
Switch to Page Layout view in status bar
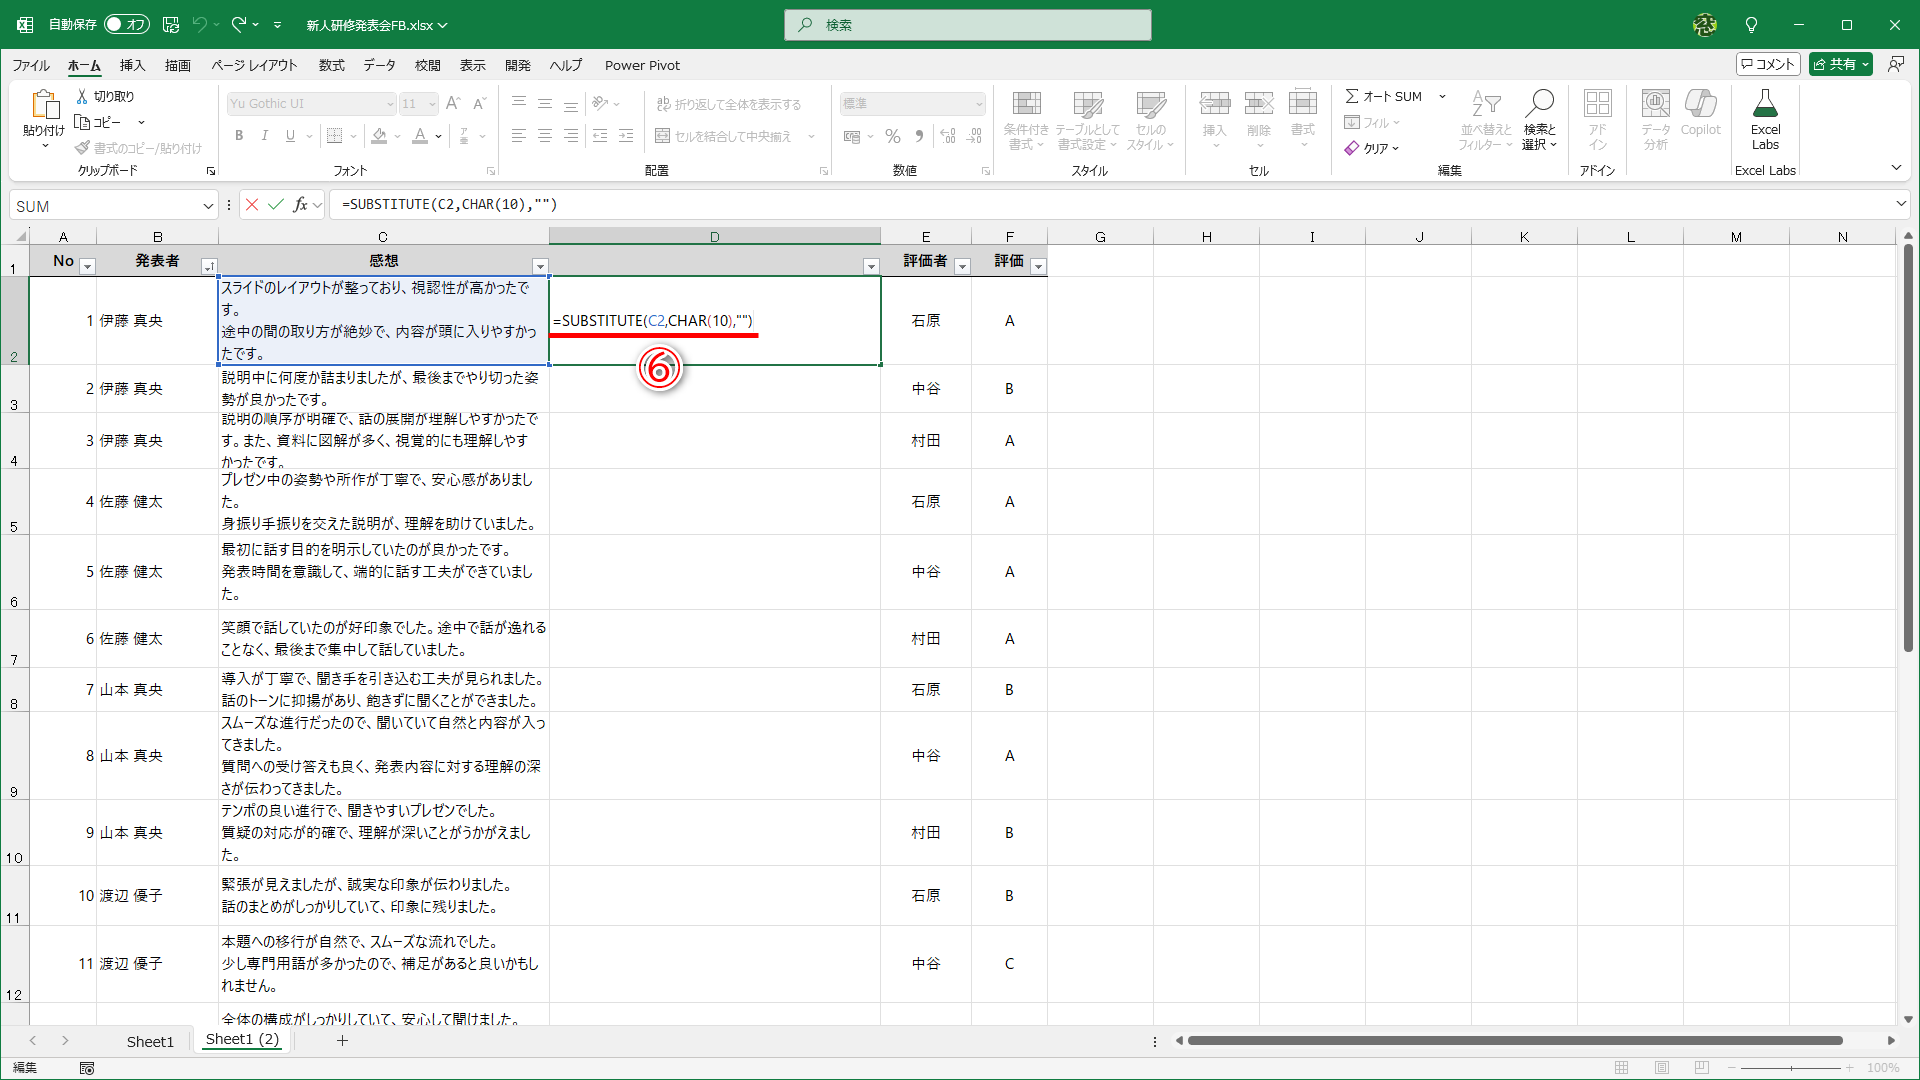(1662, 1068)
